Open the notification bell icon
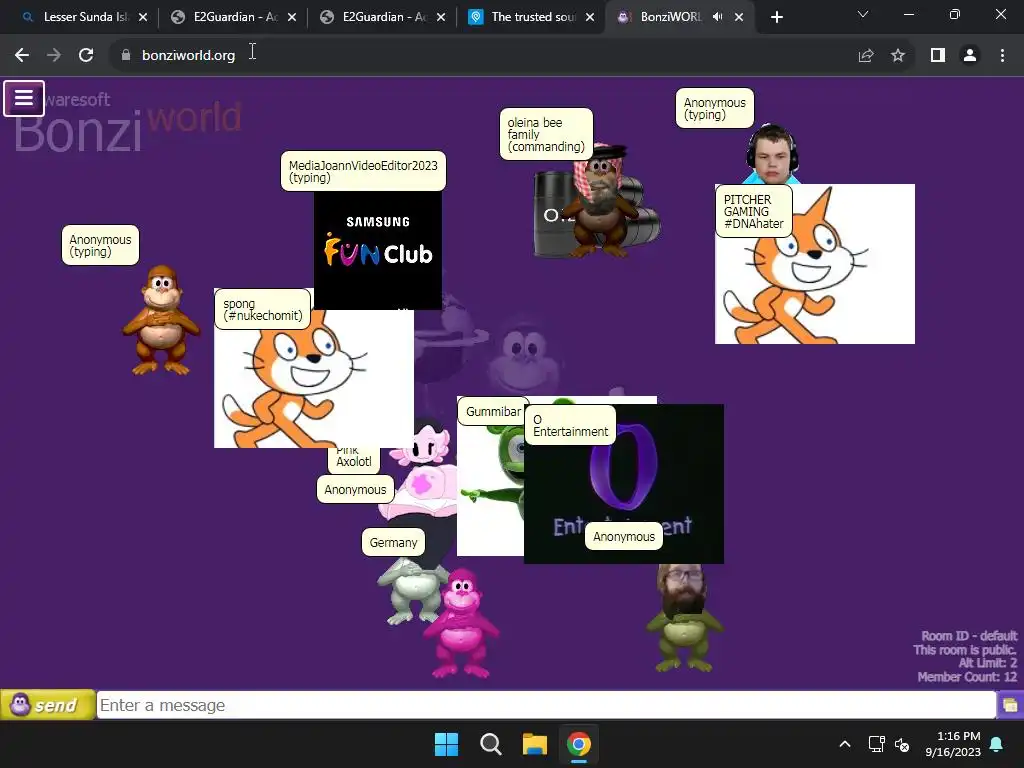 point(997,744)
